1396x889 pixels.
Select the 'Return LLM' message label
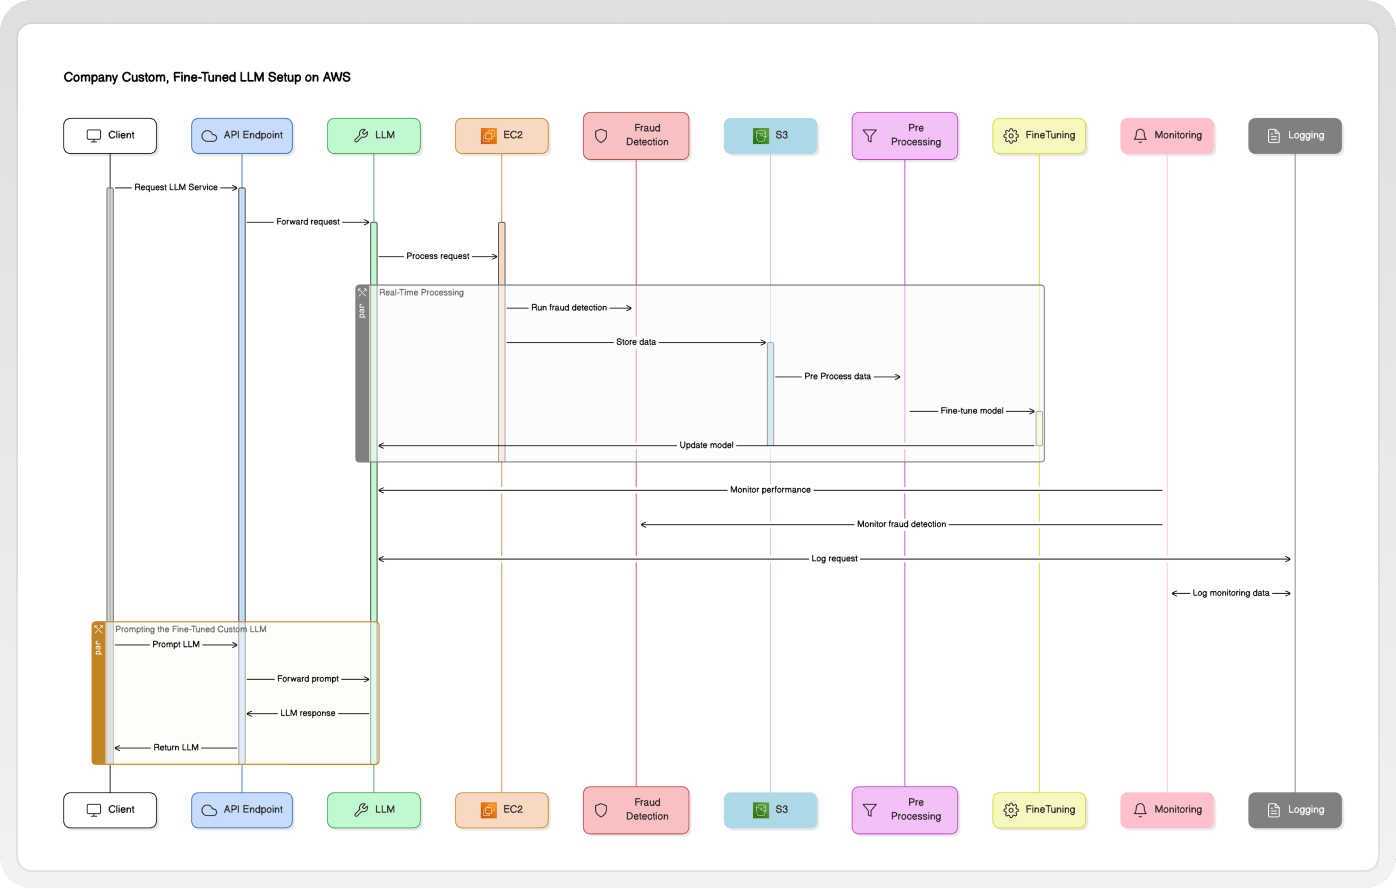coord(176,748)
